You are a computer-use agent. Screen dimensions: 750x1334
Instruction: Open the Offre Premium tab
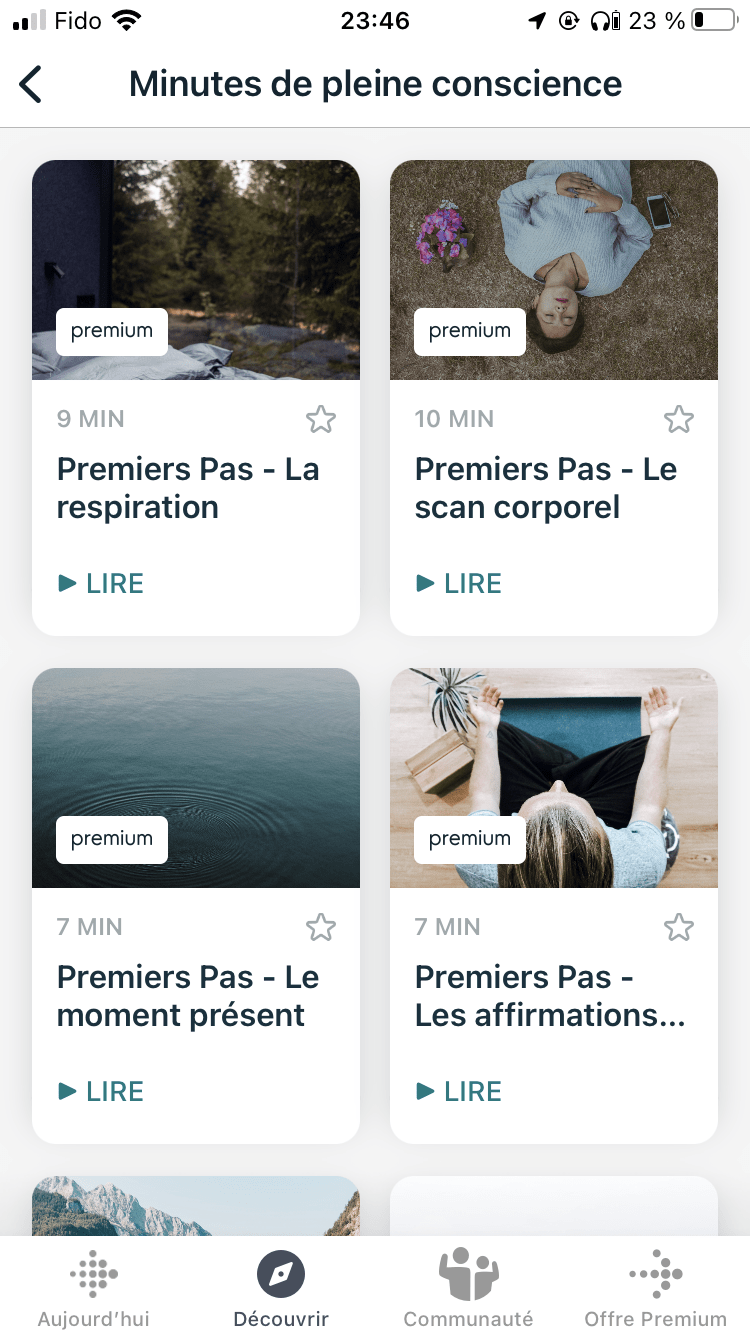coord(655,1290)
